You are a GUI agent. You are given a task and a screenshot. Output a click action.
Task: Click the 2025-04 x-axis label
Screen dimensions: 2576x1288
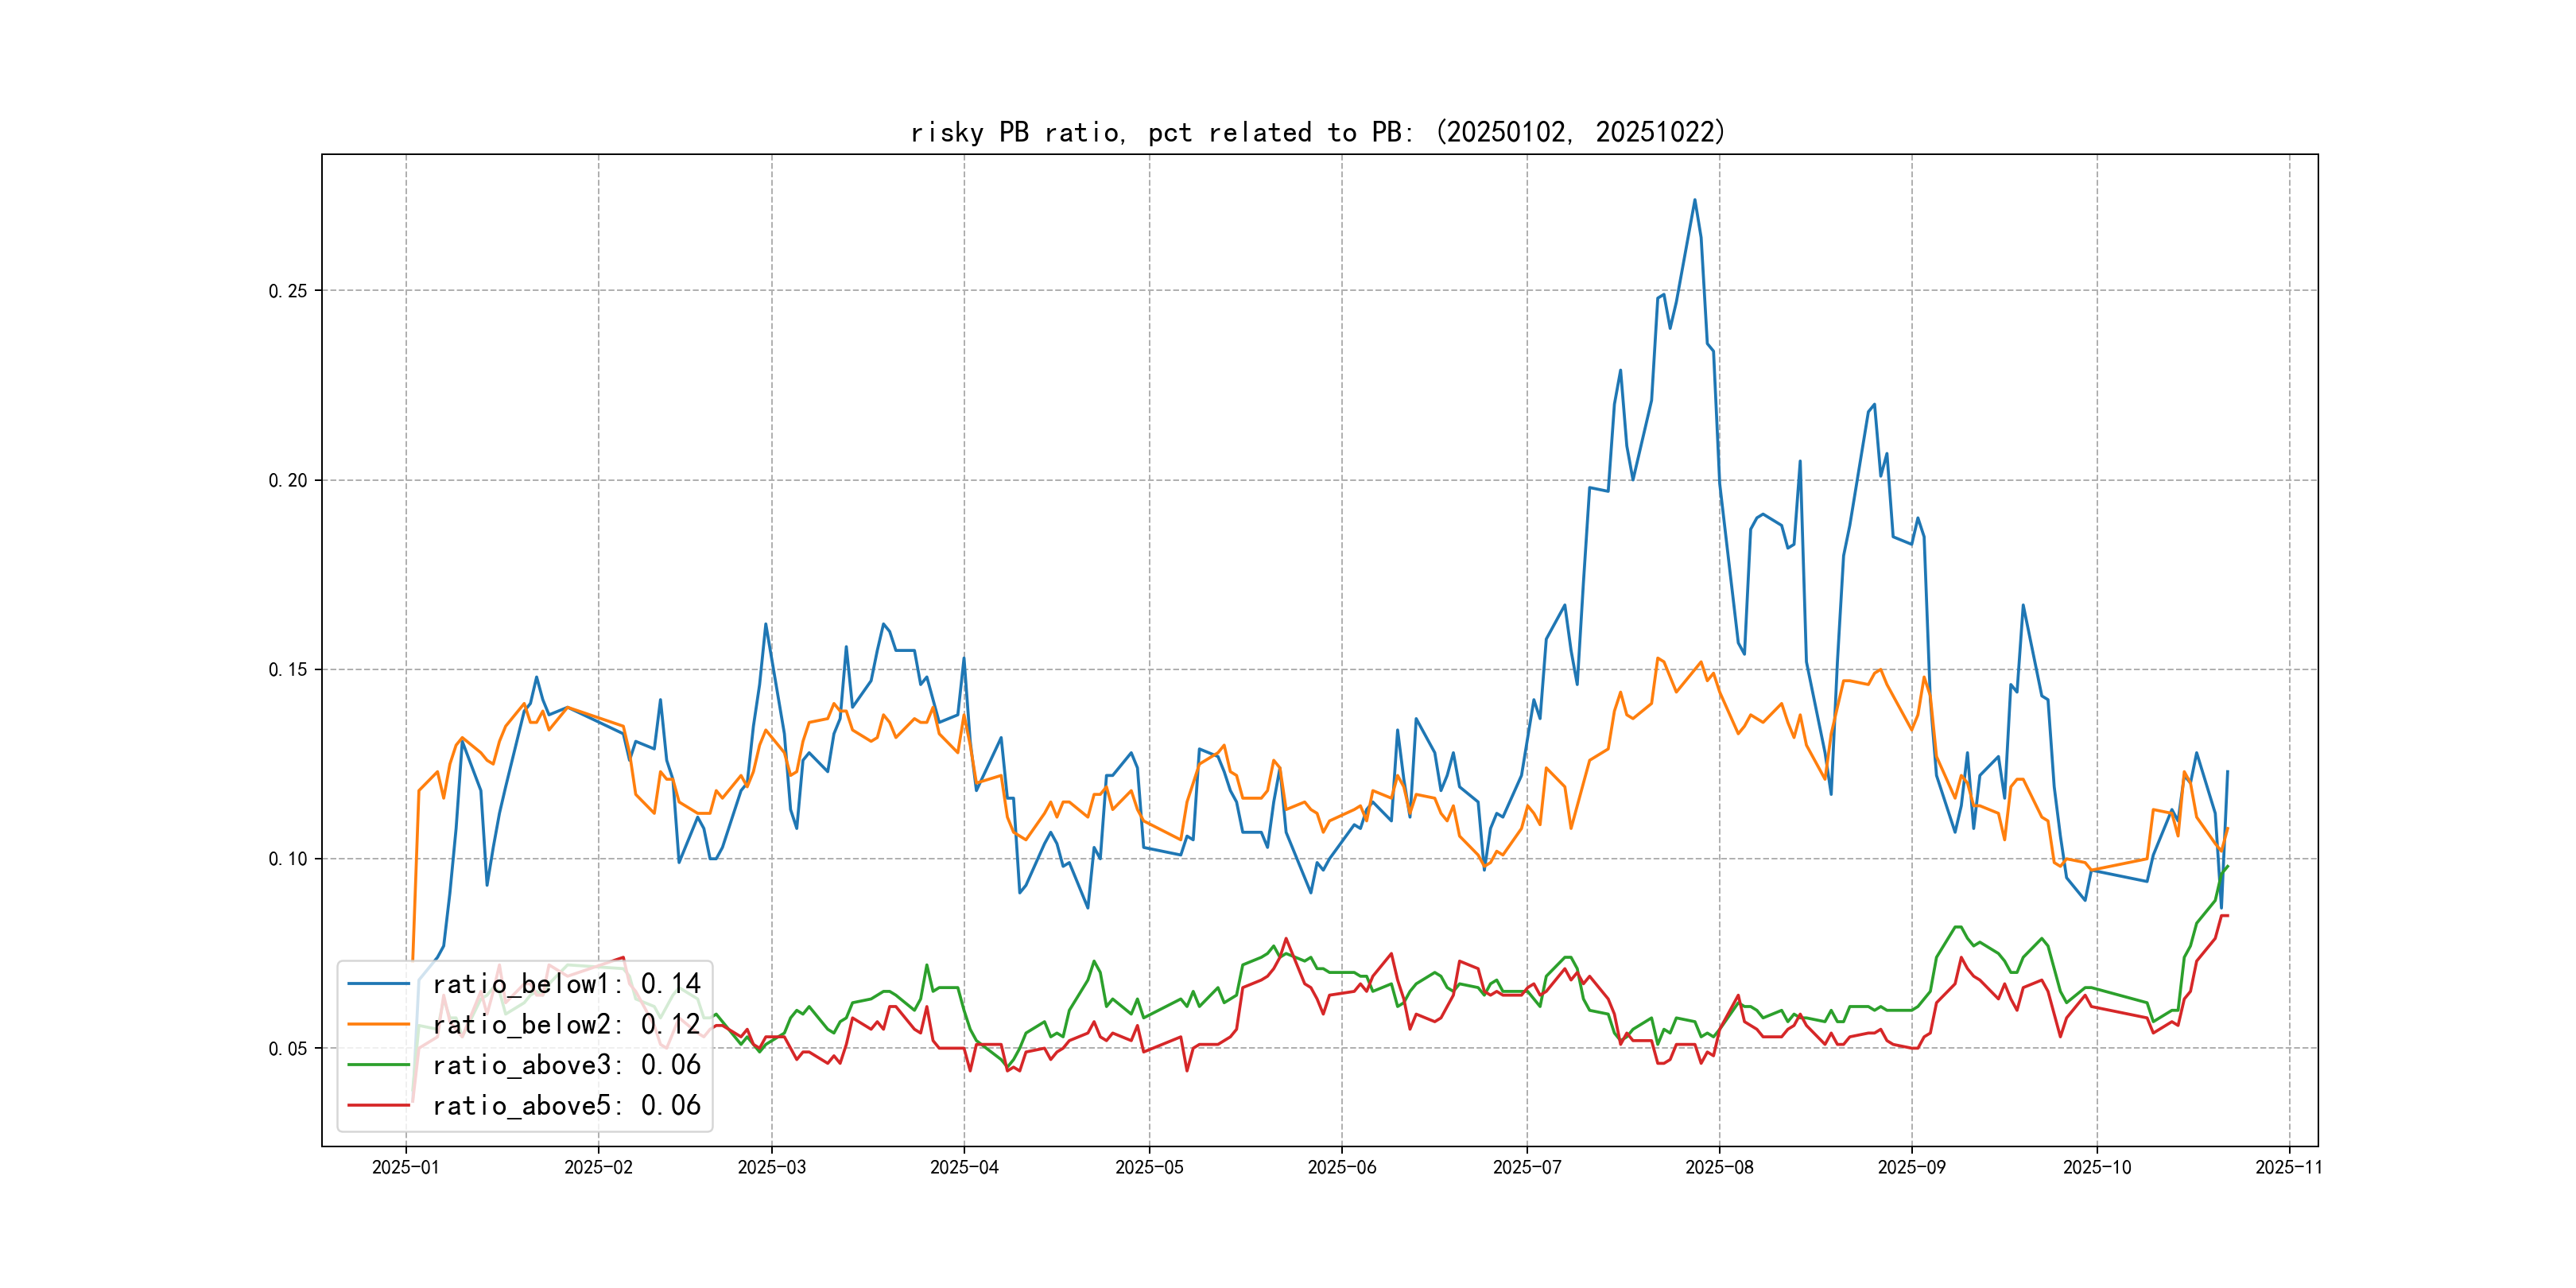point(964,1167)
